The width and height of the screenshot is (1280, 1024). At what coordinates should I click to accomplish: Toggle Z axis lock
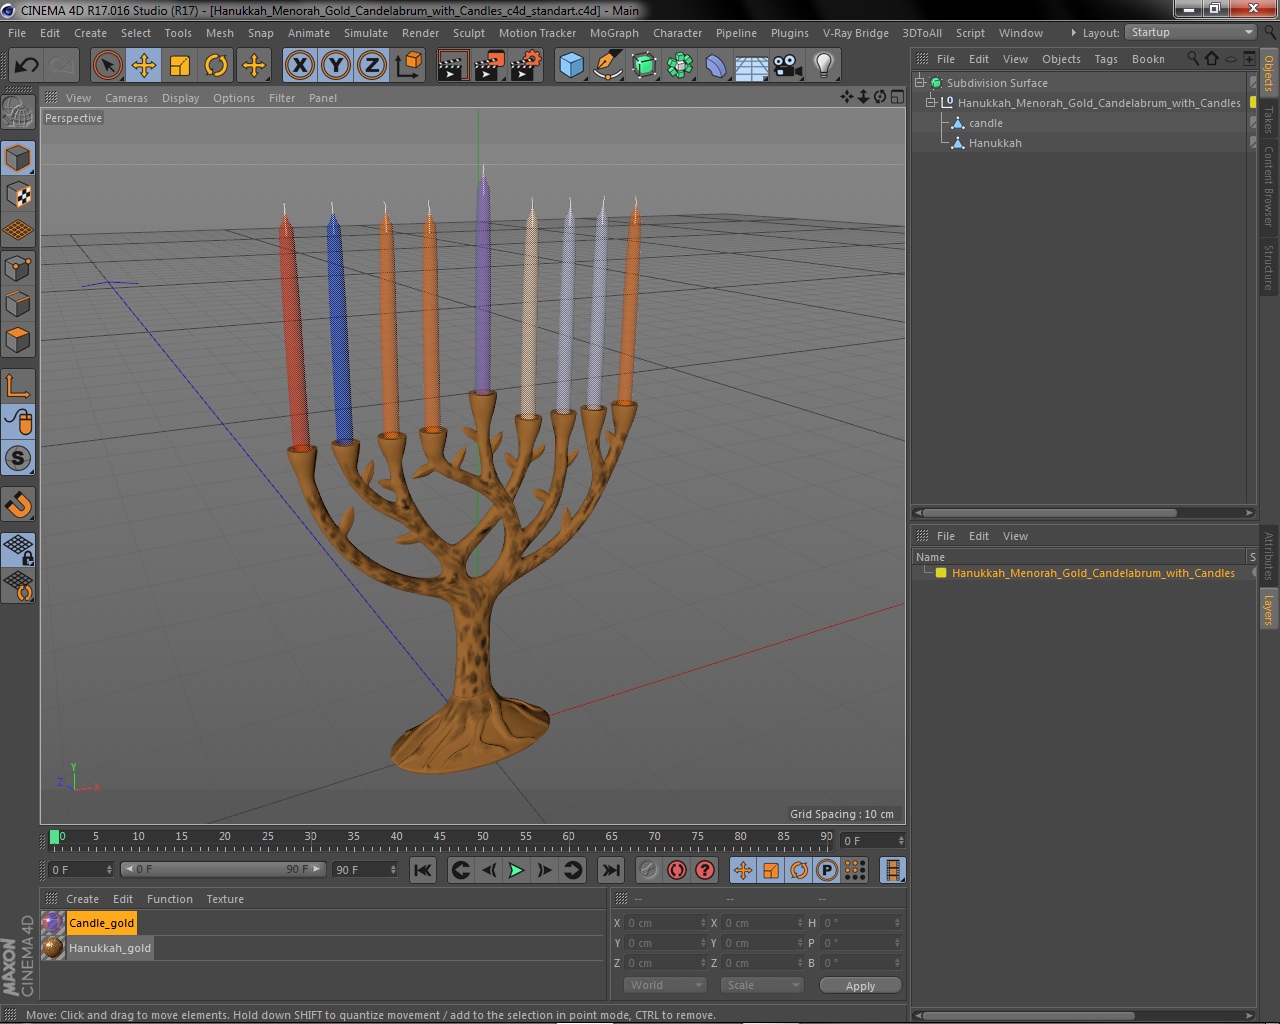click(372, 66)
